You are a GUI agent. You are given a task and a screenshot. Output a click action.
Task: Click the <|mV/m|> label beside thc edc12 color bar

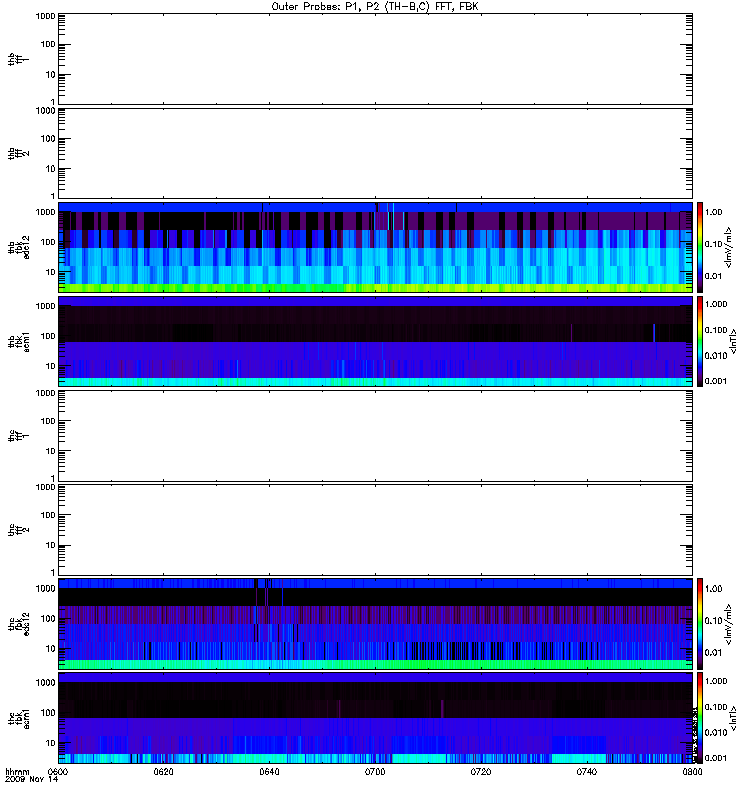[x=728, y=624]
